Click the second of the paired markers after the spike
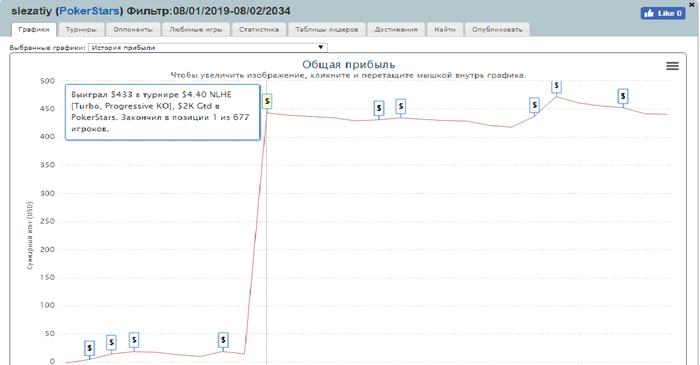The width and height of the screenshot is (700, 365). pyautogui.click(x=401, y=106)
